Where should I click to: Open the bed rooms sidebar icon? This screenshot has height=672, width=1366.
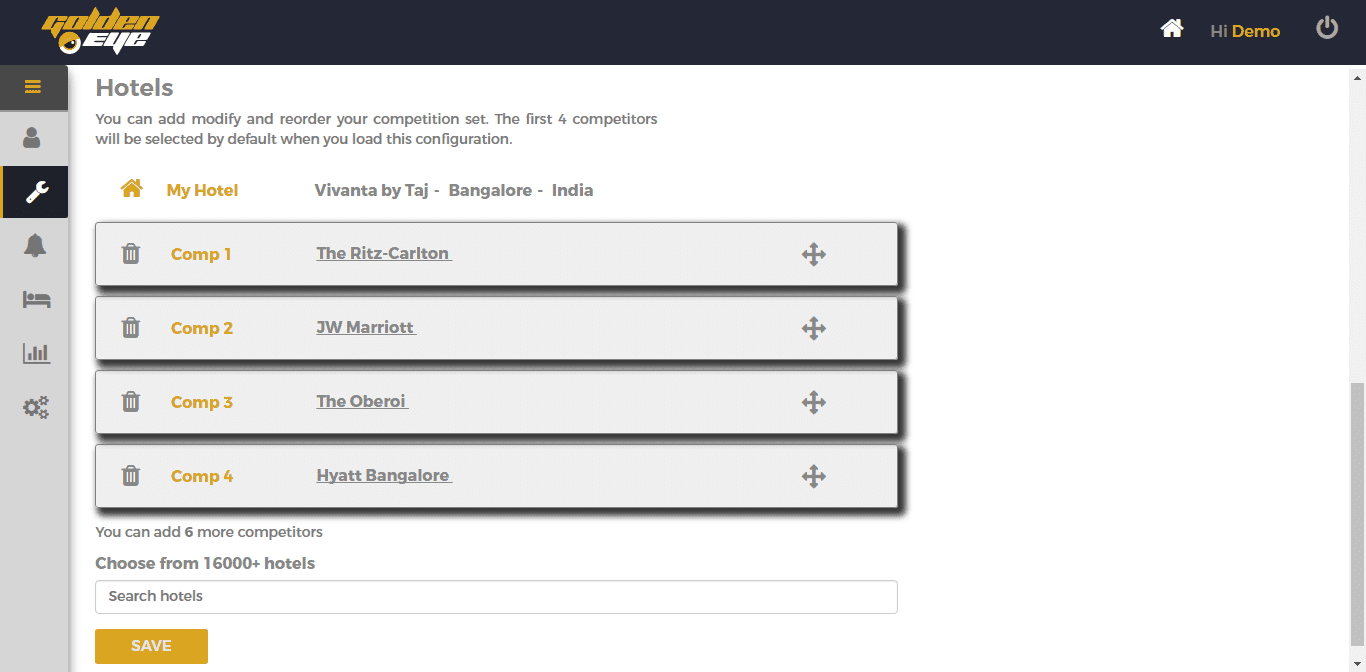pos(36,299)
